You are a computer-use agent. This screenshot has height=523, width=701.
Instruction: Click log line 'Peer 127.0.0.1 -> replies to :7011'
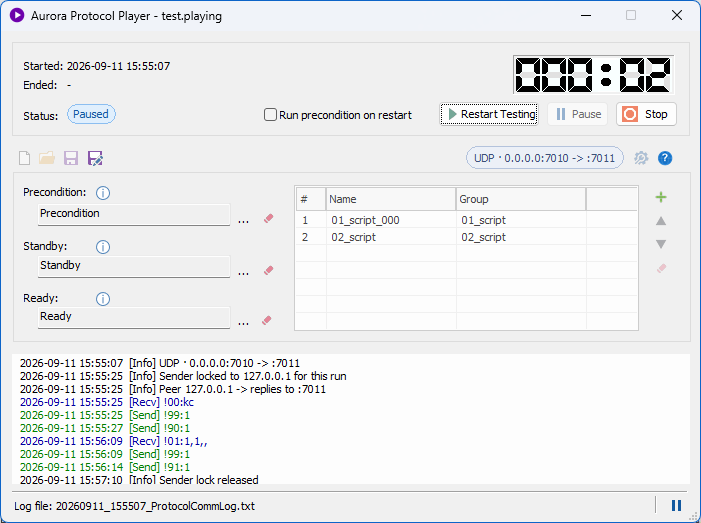click(173, 389)
